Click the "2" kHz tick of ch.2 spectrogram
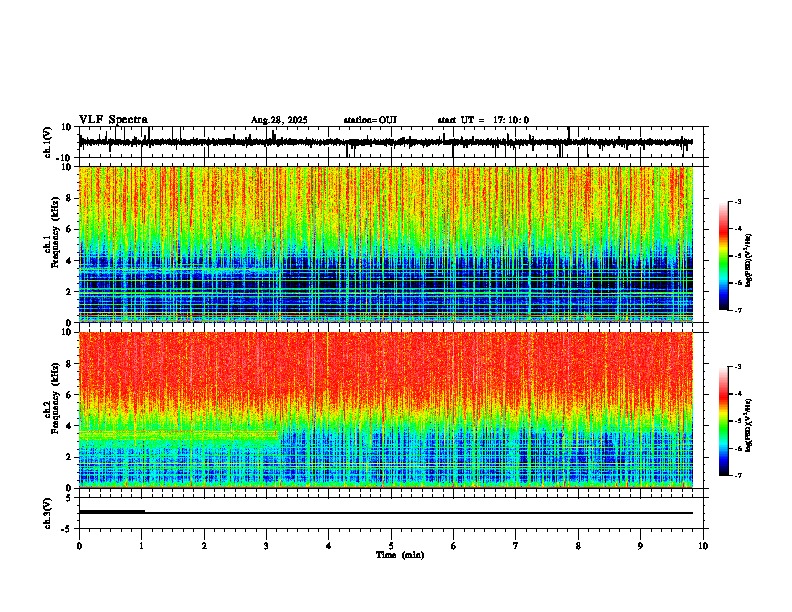Viewport: 792px width, 612px height. coord(69,457)
